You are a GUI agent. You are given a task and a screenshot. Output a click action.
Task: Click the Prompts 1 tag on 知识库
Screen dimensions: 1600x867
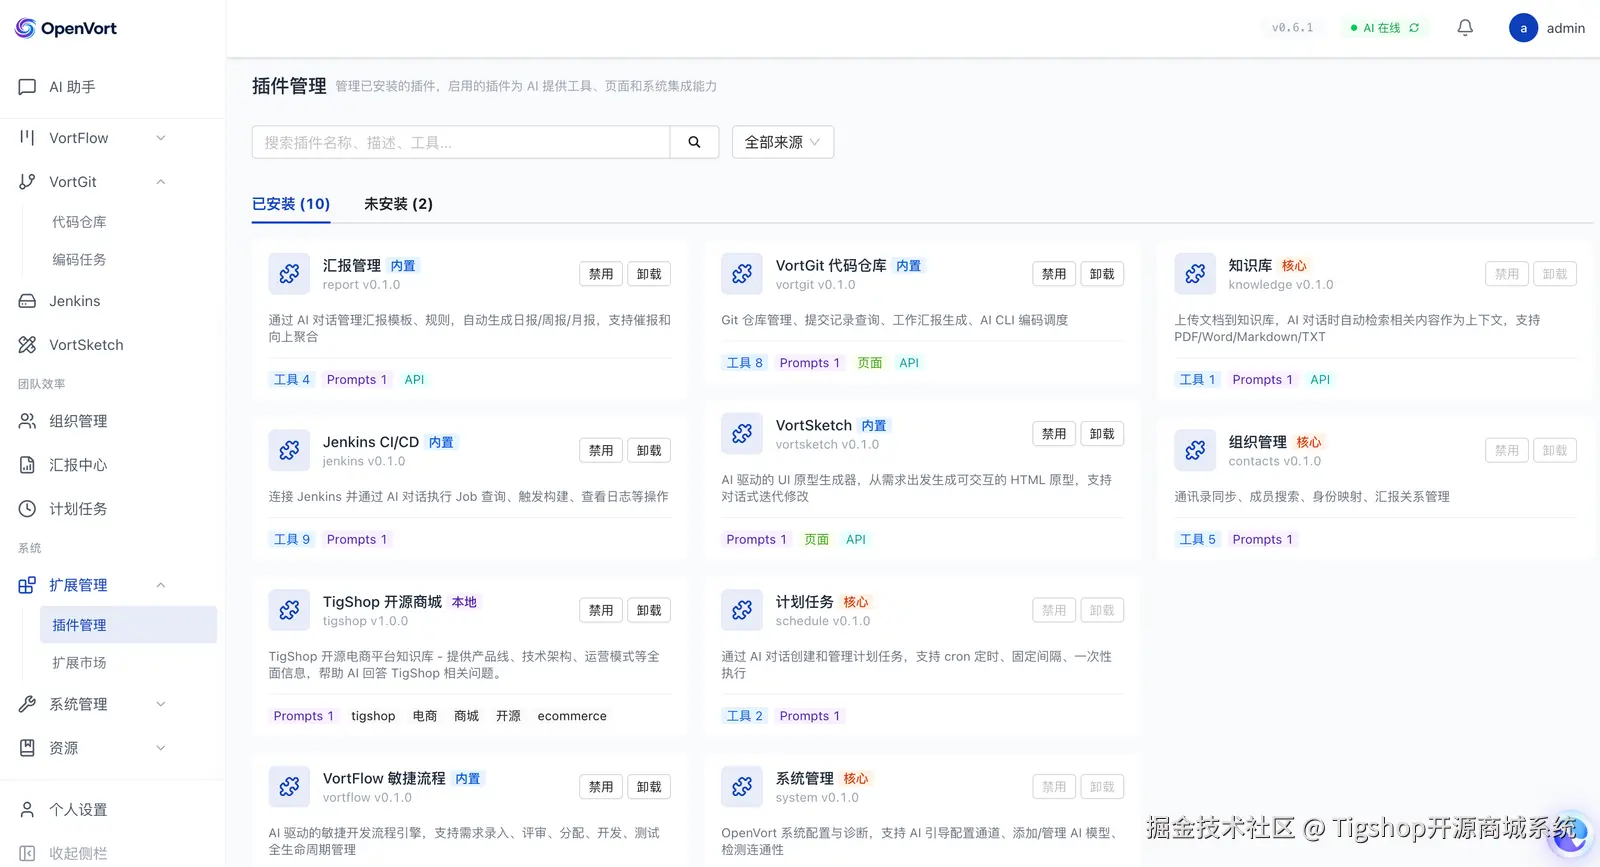coord(1262,380)
